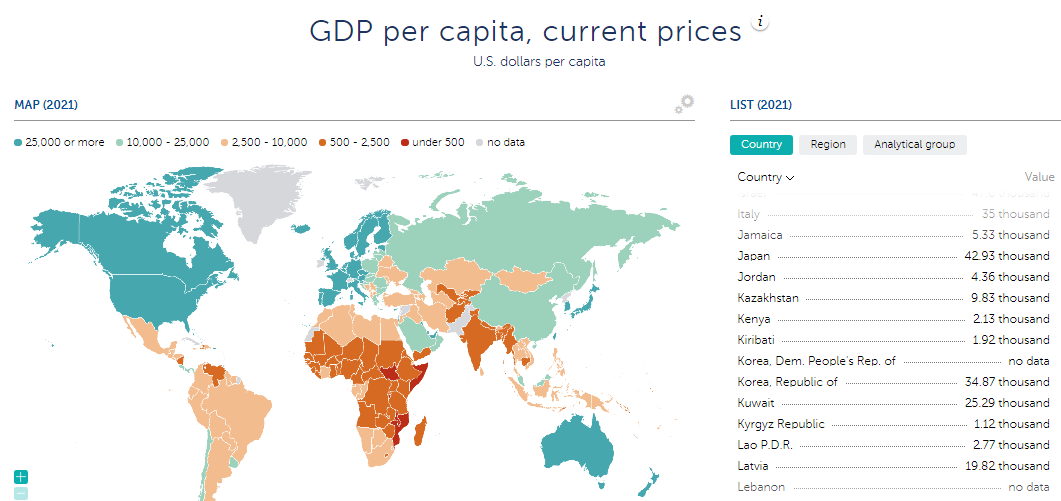The image size is (1061, 501).
Task: Zoom out with the map minus button
Action: click(x=21, y=494)
